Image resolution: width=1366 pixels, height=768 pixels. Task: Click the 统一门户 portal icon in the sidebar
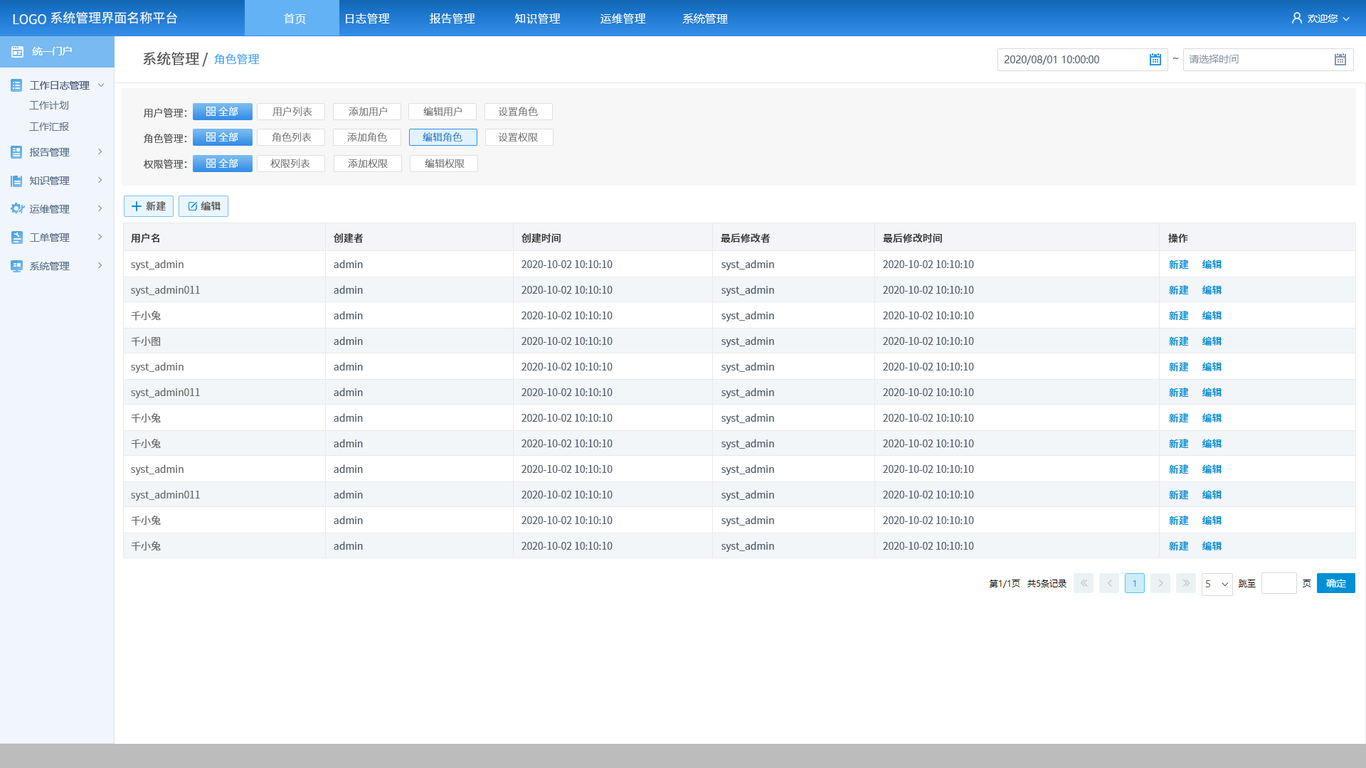pyautogui.click(x=17, y=51)
